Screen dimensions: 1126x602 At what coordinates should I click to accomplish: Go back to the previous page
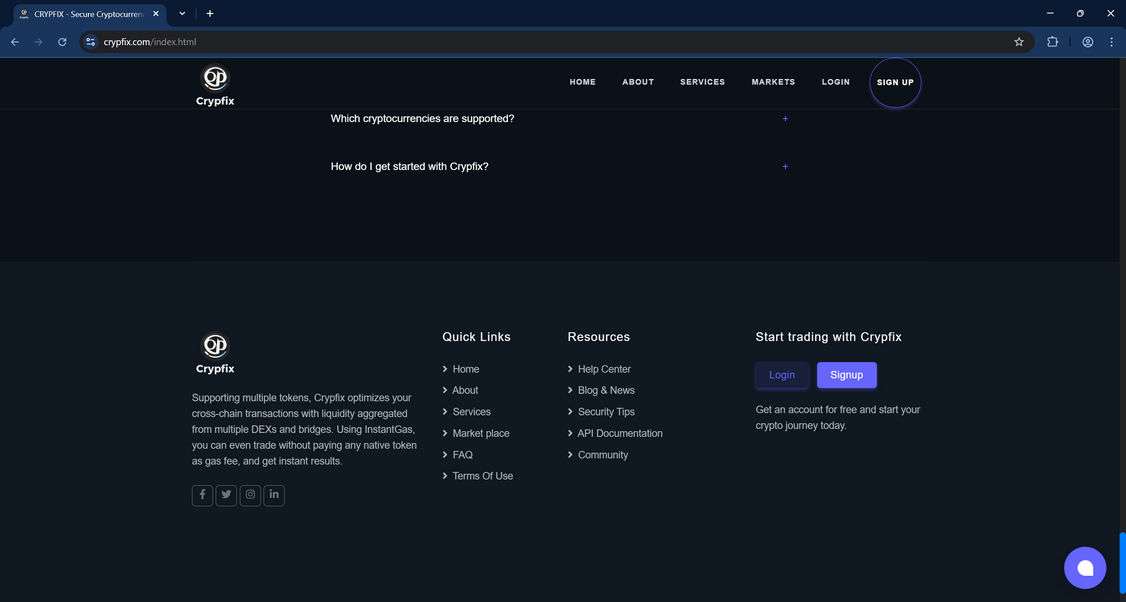(x=15, y=42)
